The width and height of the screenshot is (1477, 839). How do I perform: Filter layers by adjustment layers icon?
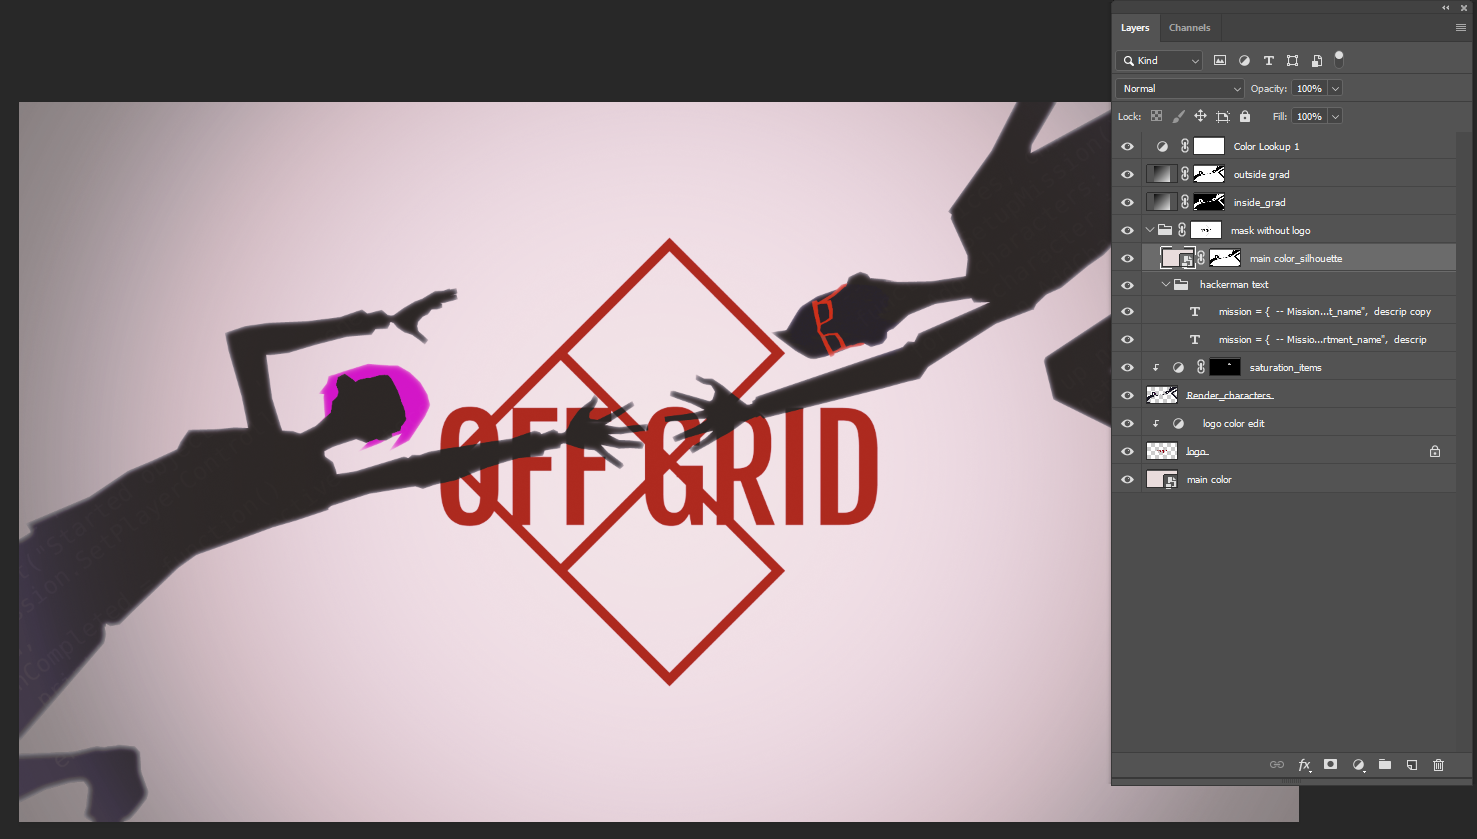[x=1244, y=61]
